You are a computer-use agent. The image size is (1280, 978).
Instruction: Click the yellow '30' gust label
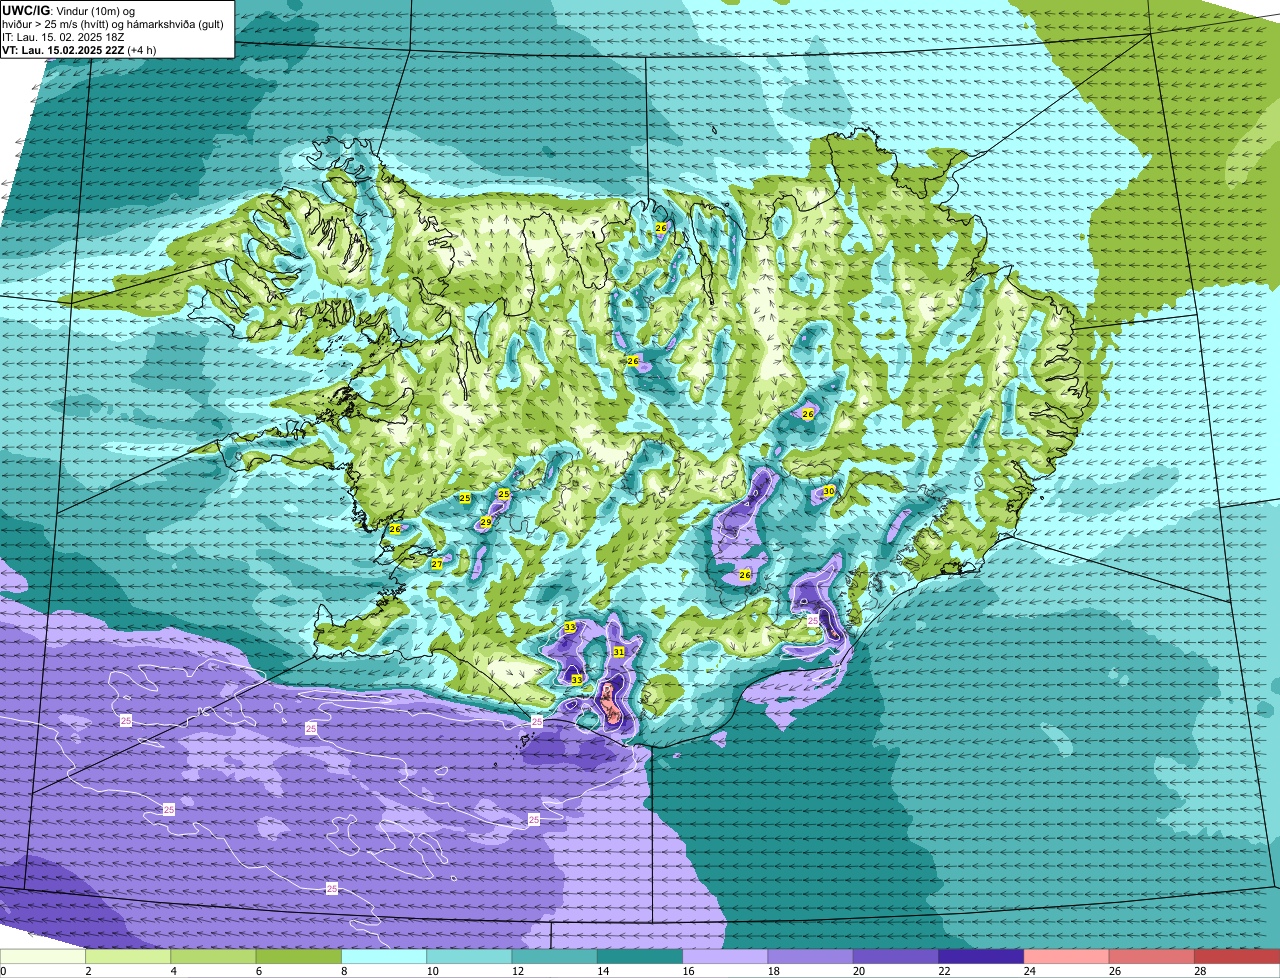point(829,491)
